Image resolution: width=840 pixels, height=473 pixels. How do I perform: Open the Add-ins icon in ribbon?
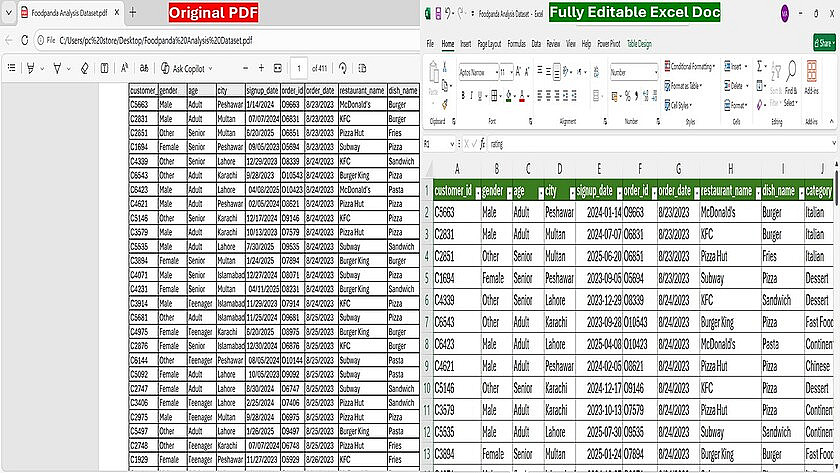812,77
